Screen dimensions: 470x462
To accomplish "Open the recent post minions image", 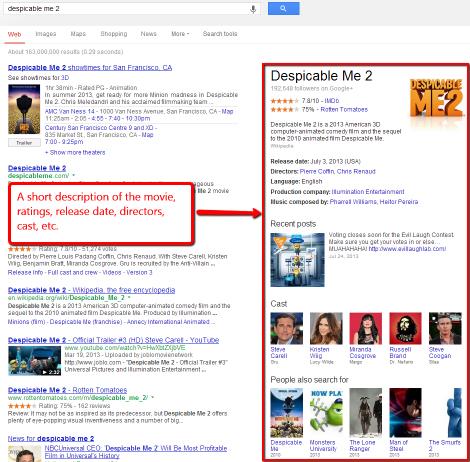I will (297, 260).
